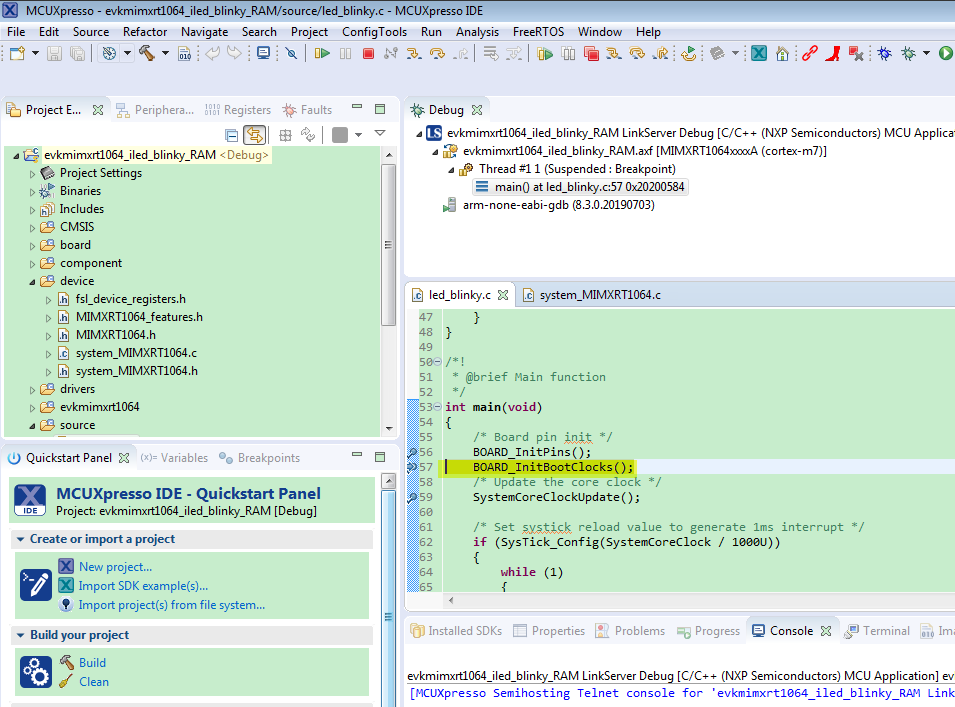The image size is (955, 707).
Task: Click the Suspend (pause) debug icon
Action: pos(345,53)
